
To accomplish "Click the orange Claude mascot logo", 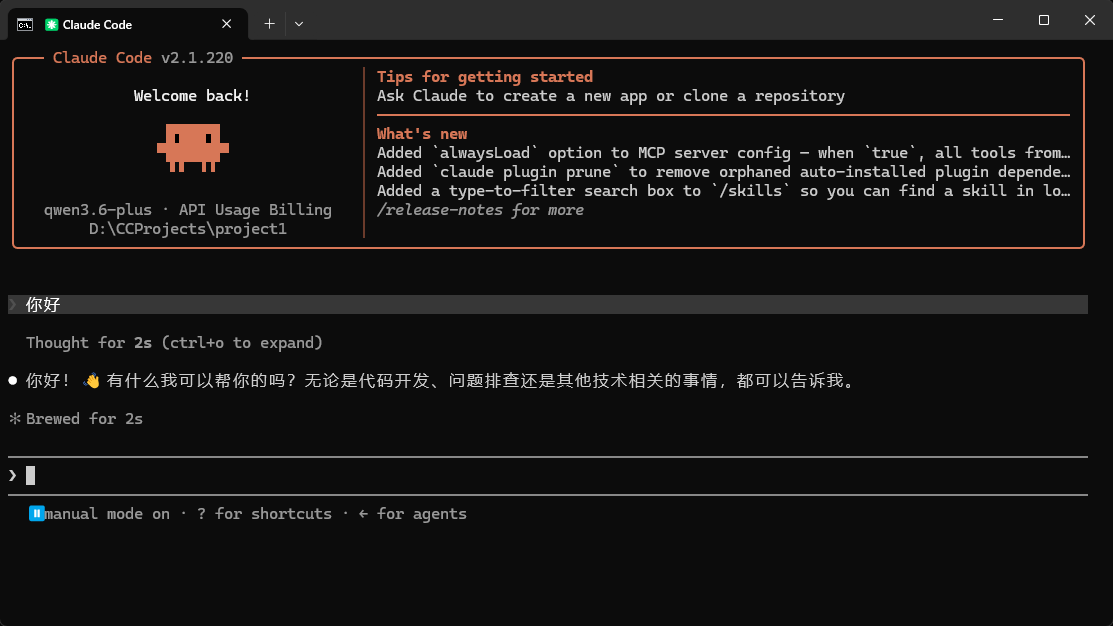I will click(x=193, y=148).
